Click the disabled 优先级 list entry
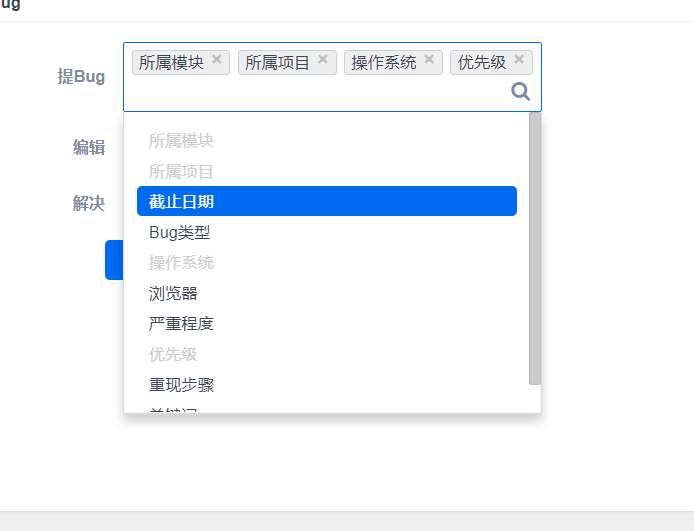694x531 pixels. (173, 354)
